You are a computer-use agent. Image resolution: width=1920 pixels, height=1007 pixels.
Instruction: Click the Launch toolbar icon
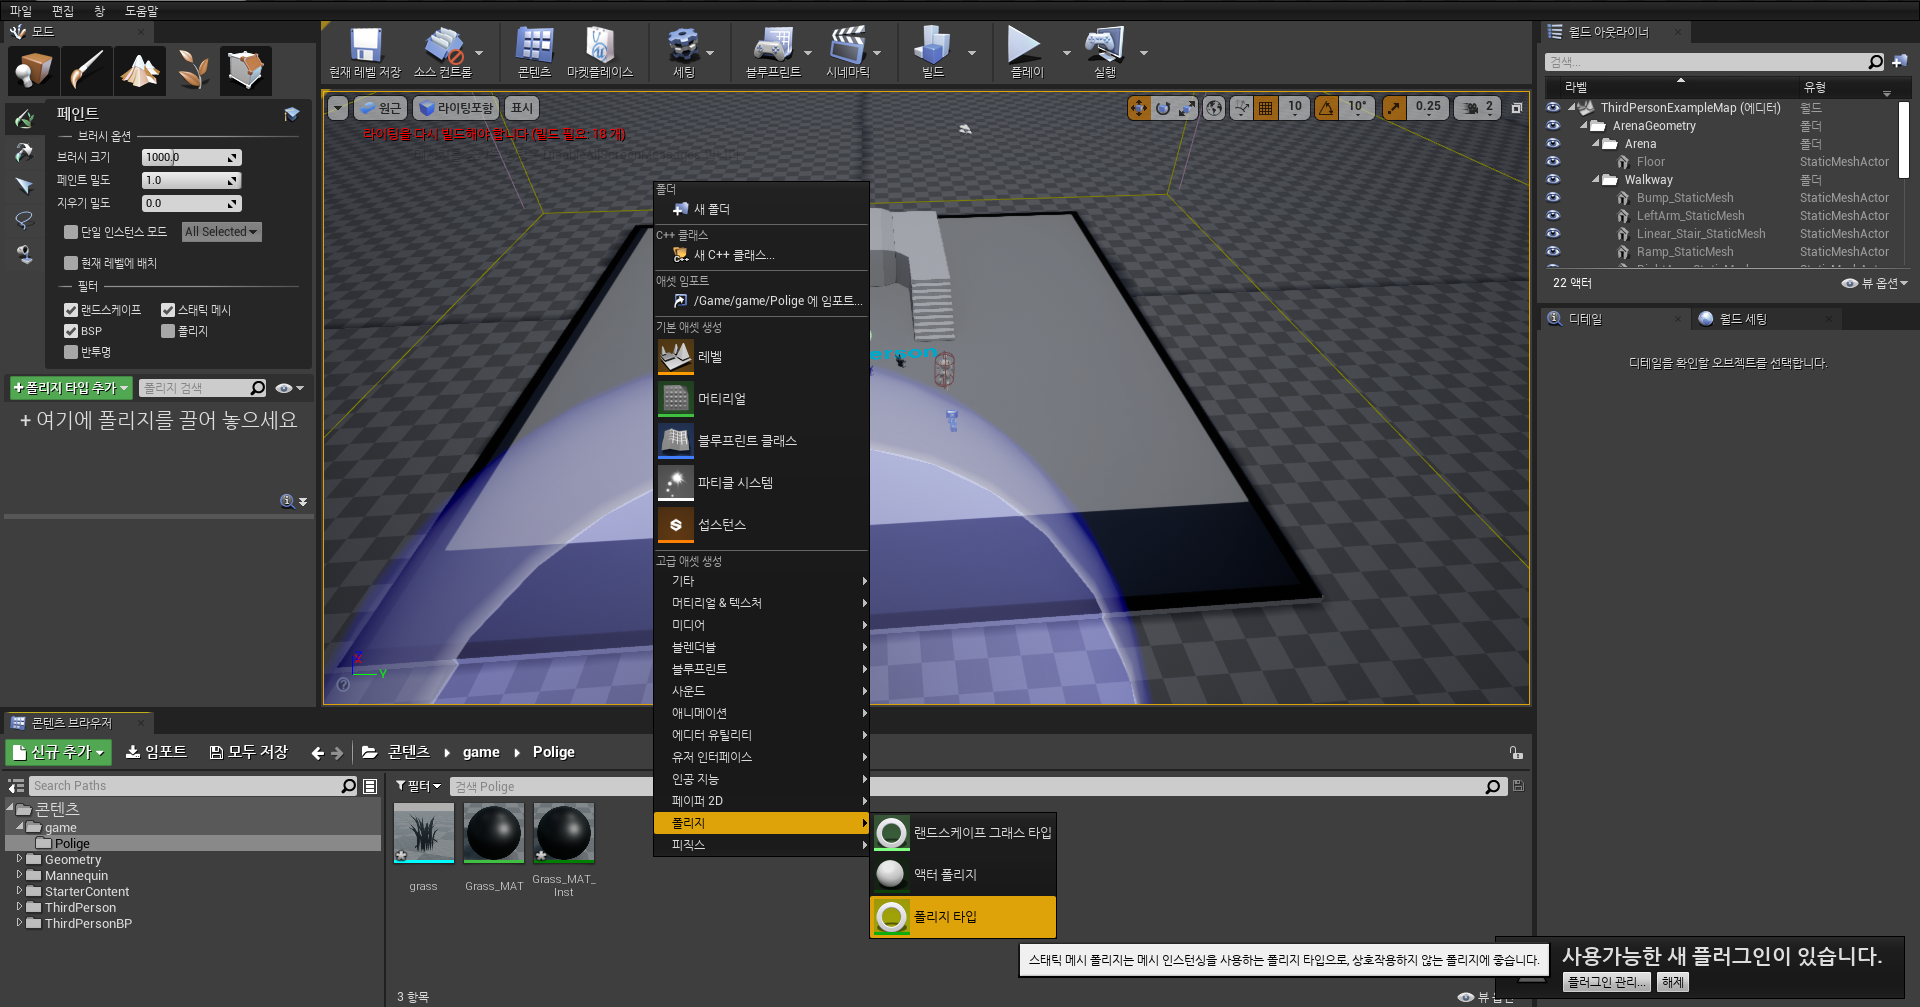pyautogui.click(x=1104, y=53)
